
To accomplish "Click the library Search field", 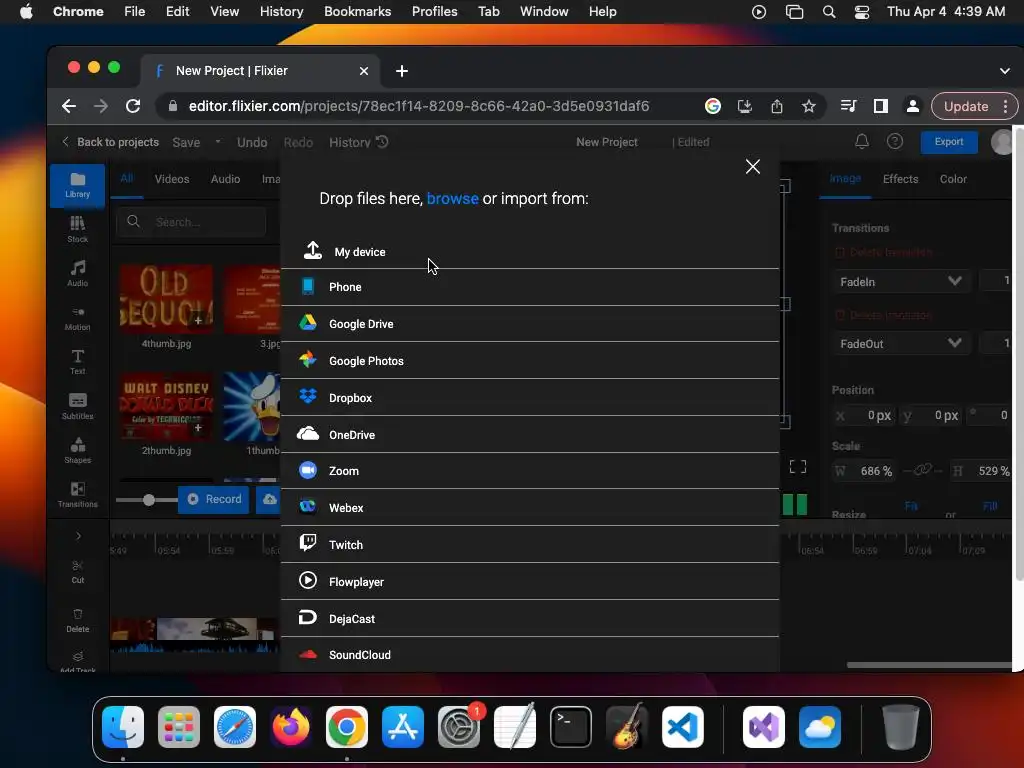I will [191, 222].
